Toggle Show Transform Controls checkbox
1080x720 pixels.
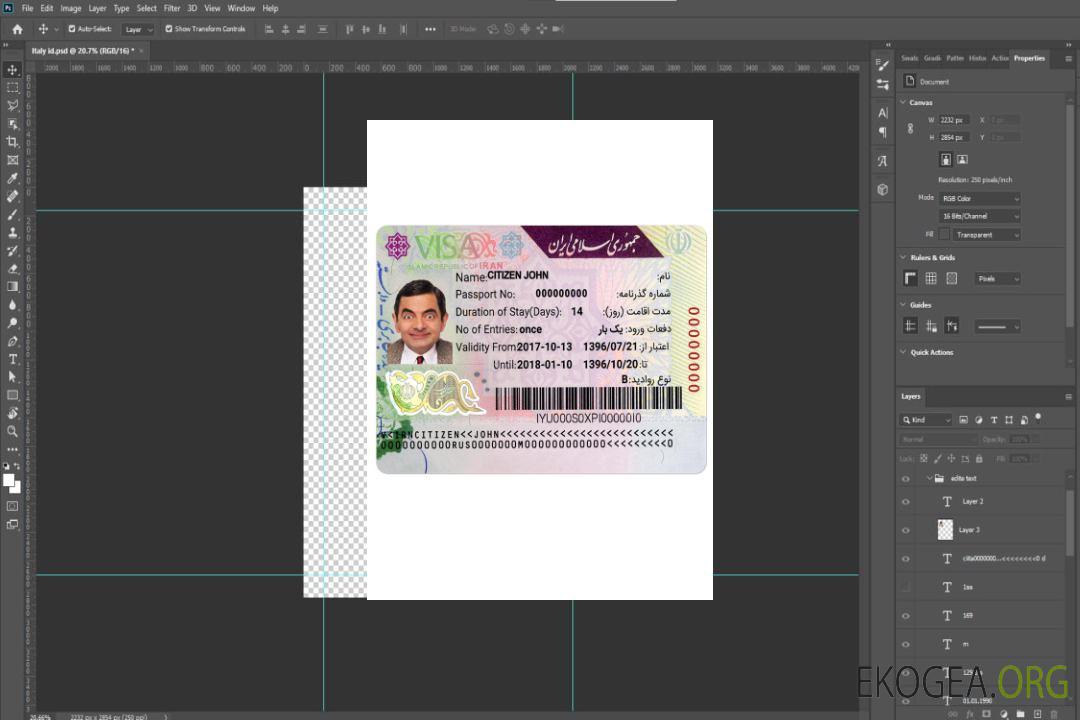(x=169, y=29)
